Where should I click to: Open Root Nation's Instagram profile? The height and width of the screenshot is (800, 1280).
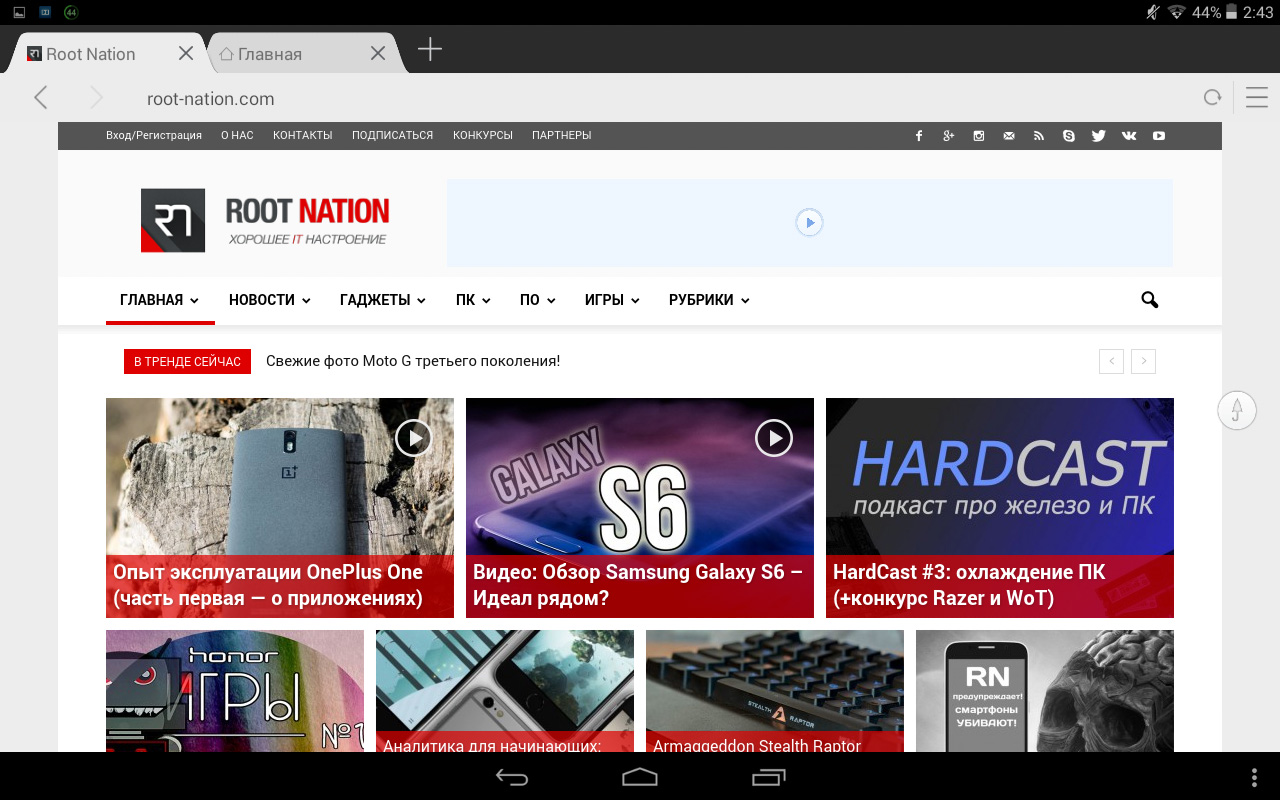point(979,136)
